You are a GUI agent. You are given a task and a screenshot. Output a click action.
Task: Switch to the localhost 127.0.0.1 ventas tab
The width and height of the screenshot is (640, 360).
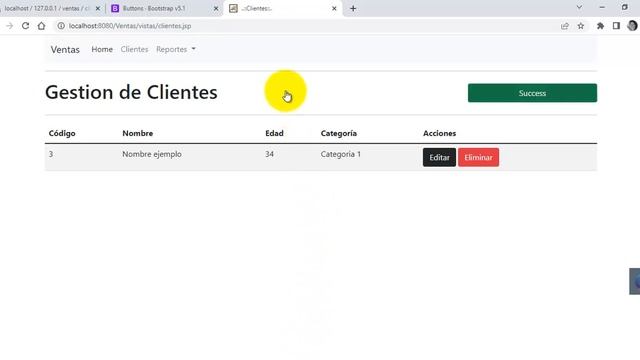[51, 8]
